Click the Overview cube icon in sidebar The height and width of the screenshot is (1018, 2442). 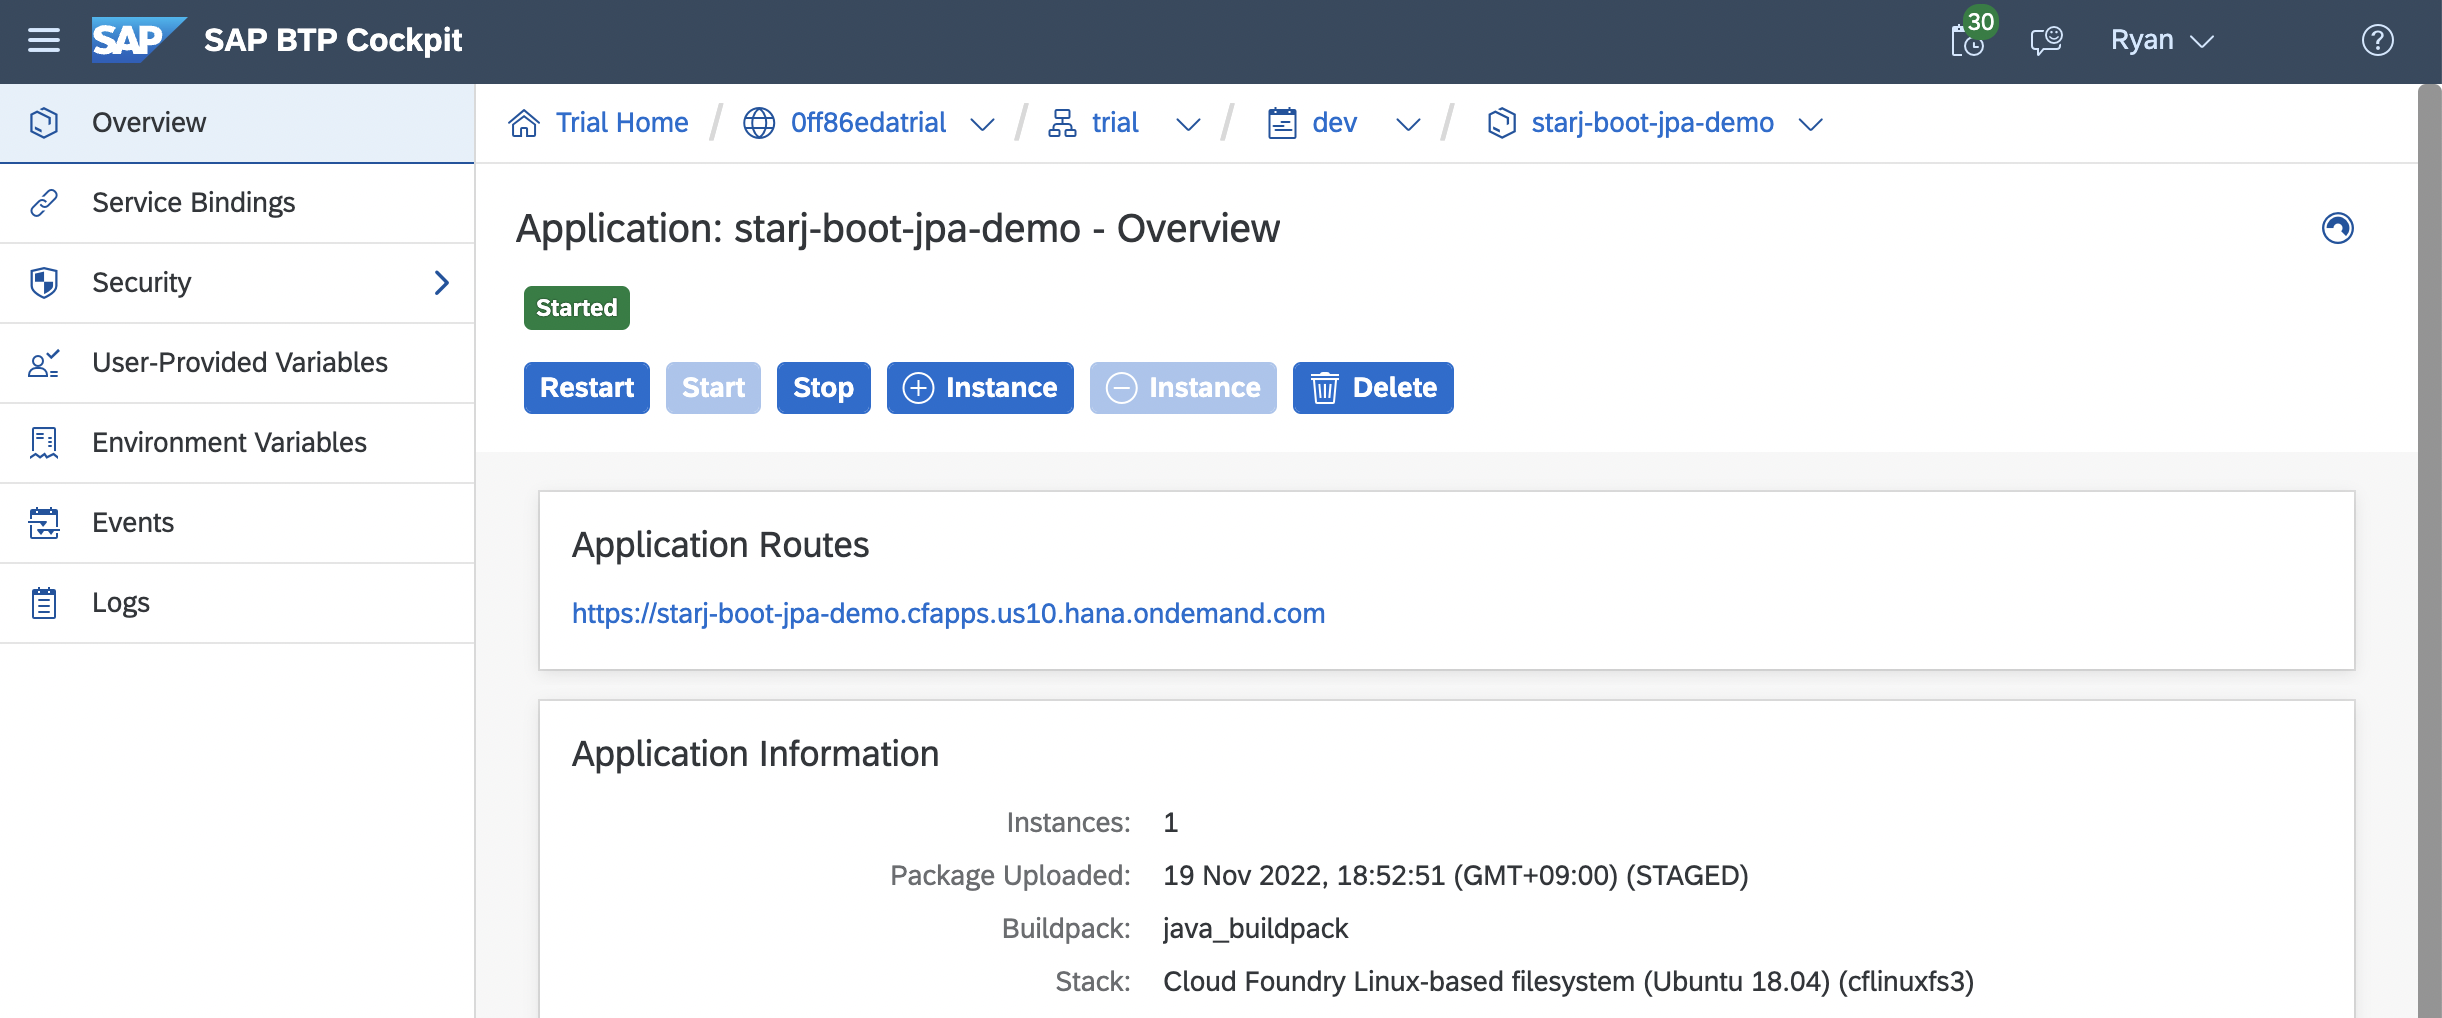(x=44, y=122)
